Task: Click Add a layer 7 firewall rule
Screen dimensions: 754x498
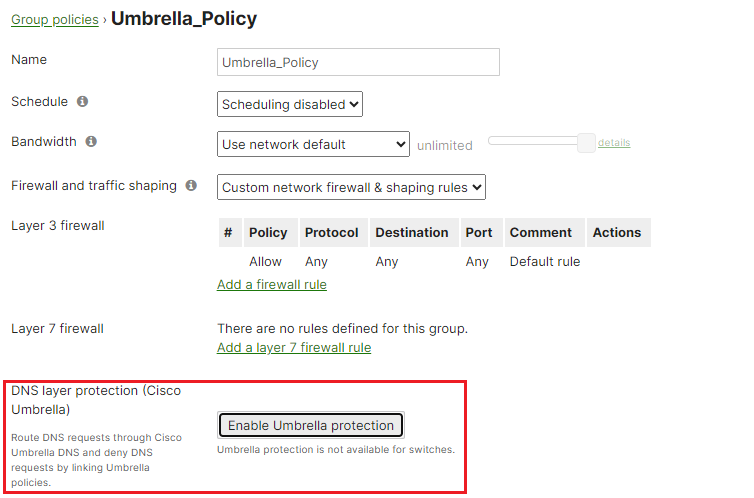Action: click(x=294, y=348)
